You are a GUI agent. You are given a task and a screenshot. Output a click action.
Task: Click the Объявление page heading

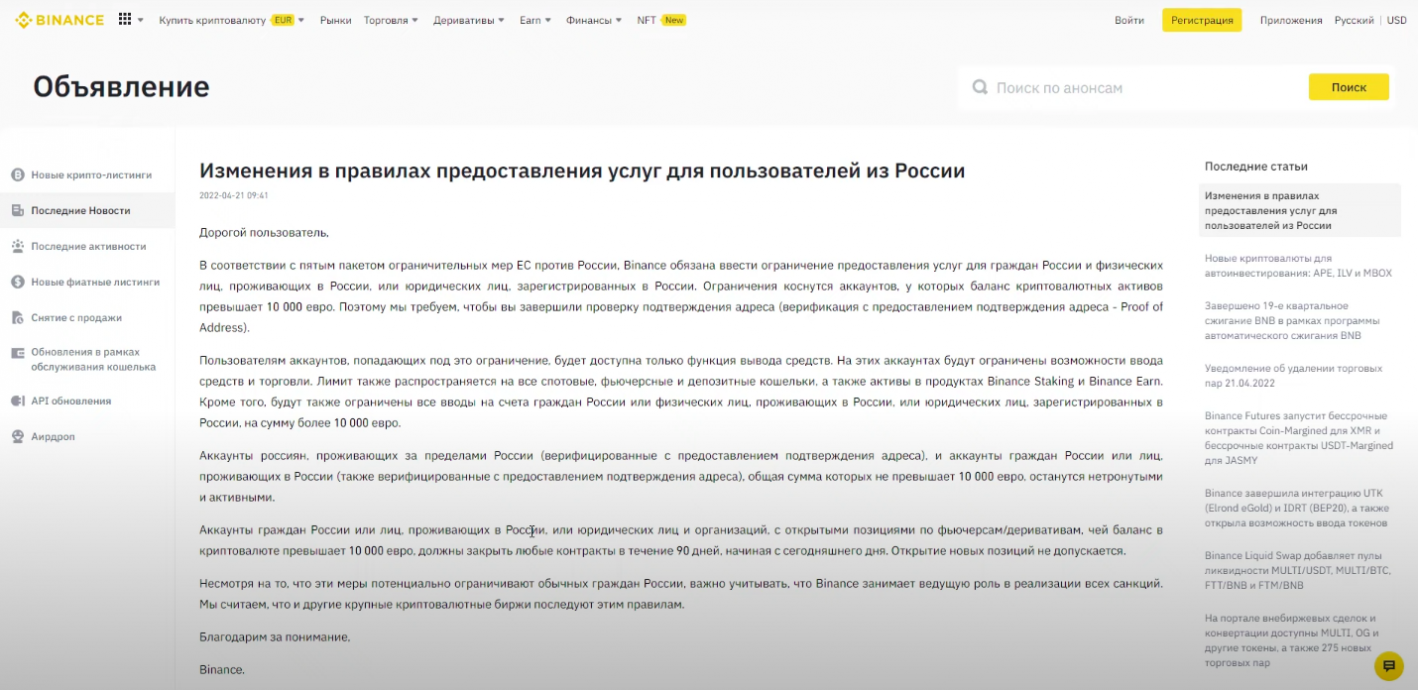point(121,87)
